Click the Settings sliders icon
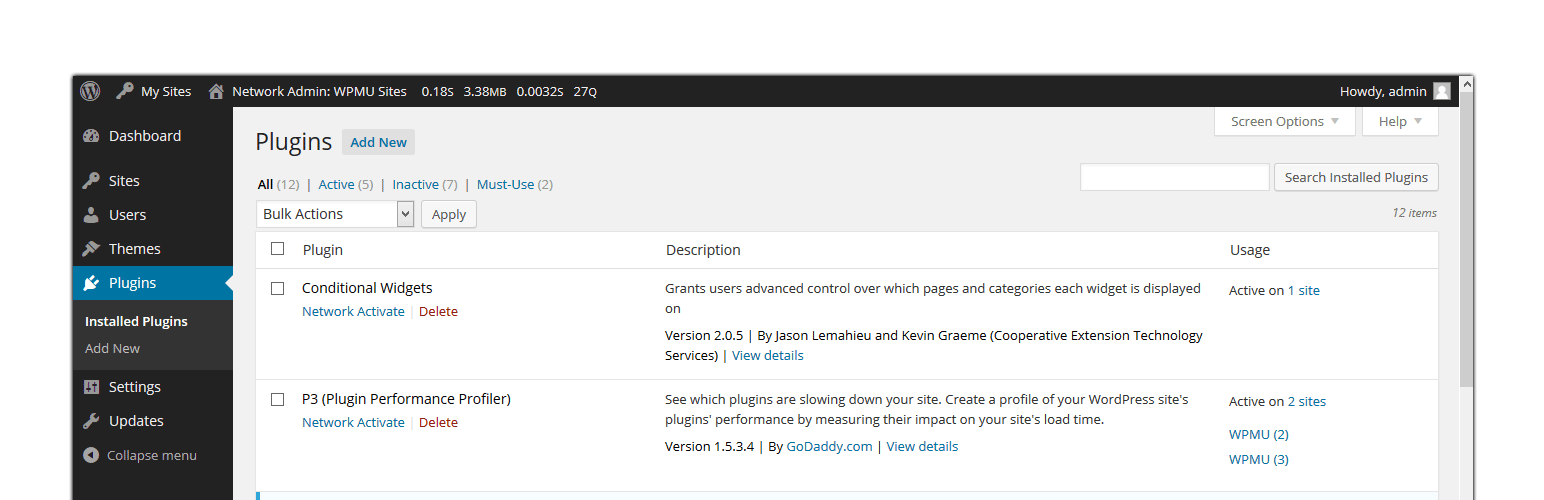The height and width of the screenshot is (500, 1544). [92, 387]
